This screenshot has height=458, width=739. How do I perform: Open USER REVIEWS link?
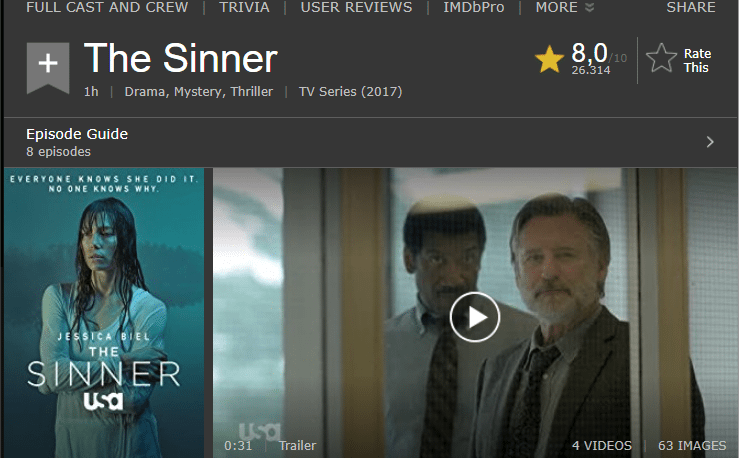[356, 7]
